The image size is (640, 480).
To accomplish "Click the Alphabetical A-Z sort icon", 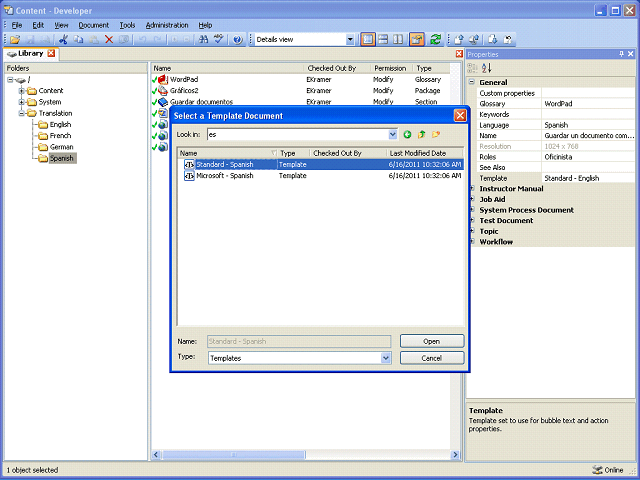I will [487, 68].
